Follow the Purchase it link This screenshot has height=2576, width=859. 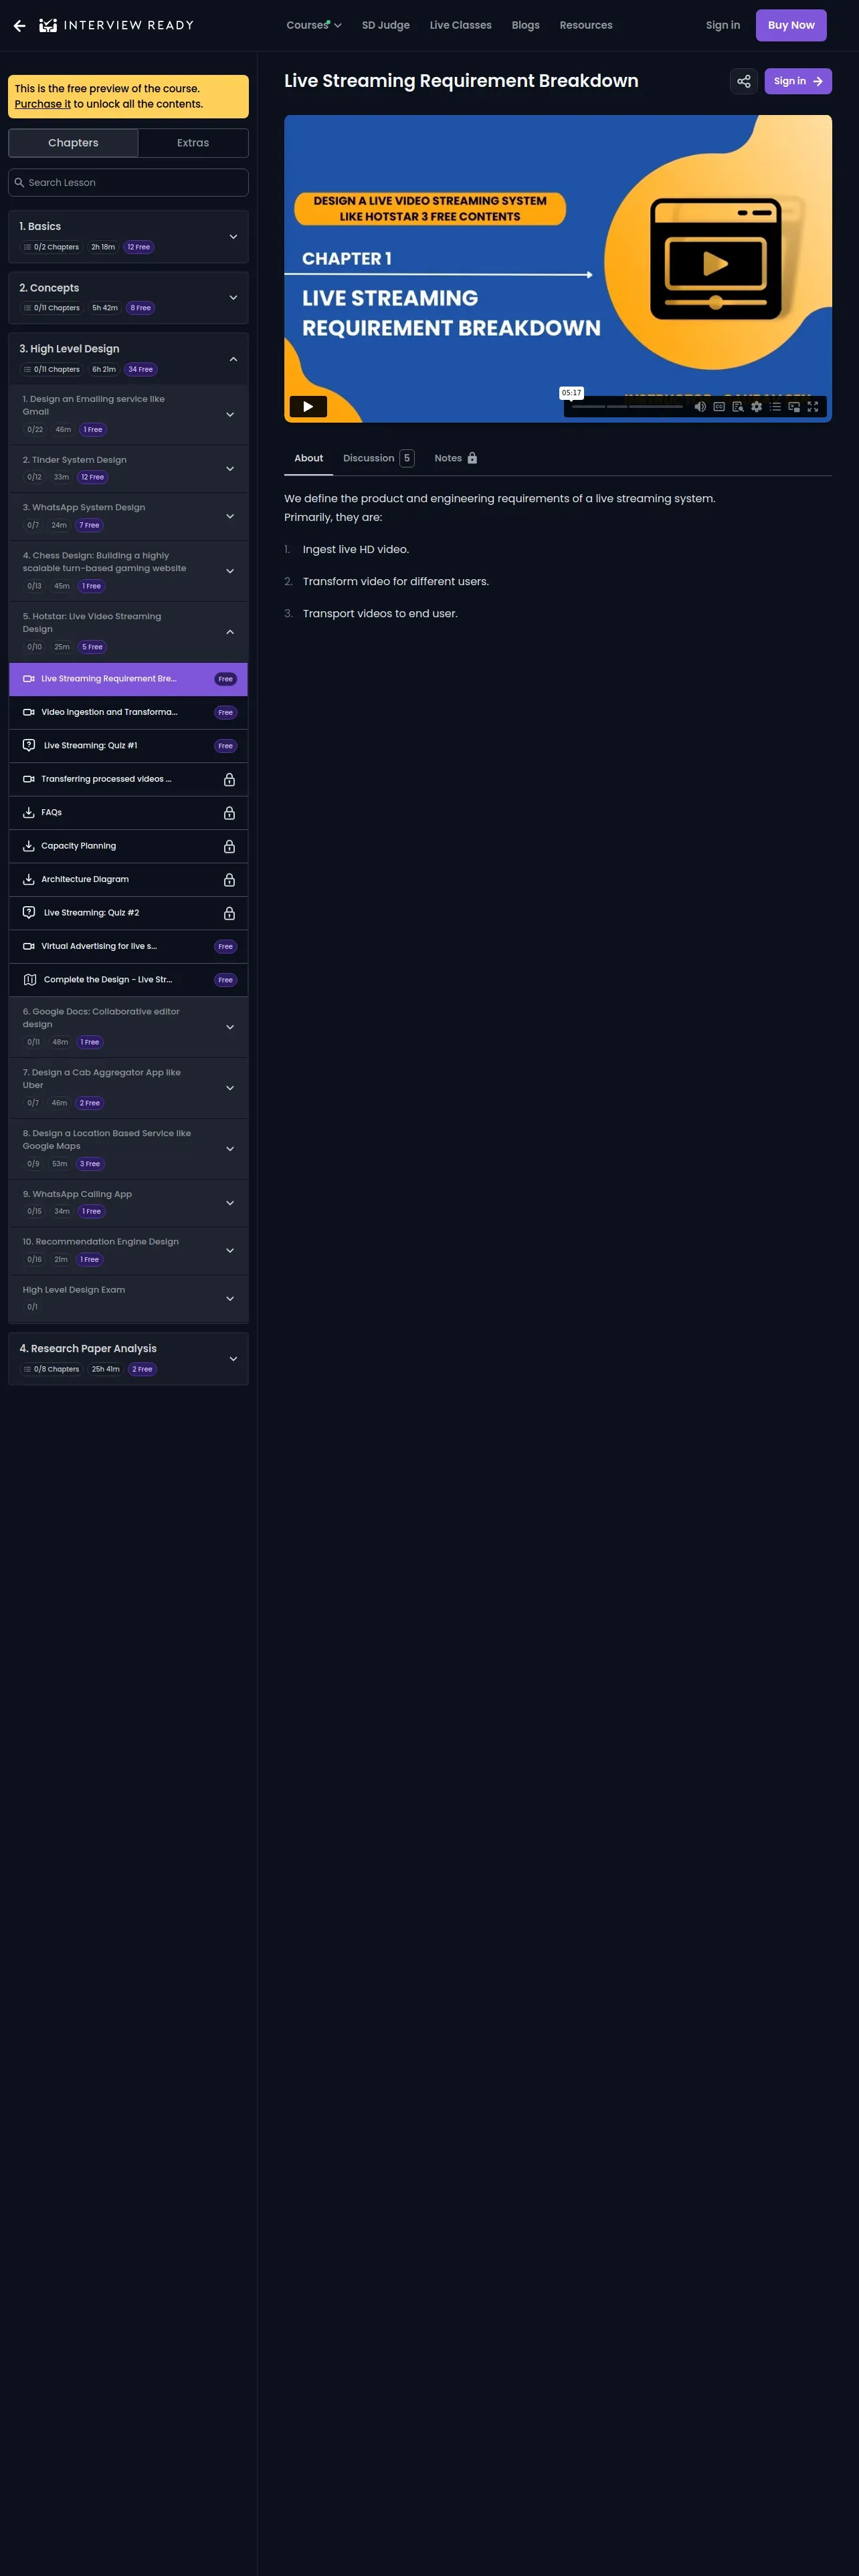[x=43, y=104]
